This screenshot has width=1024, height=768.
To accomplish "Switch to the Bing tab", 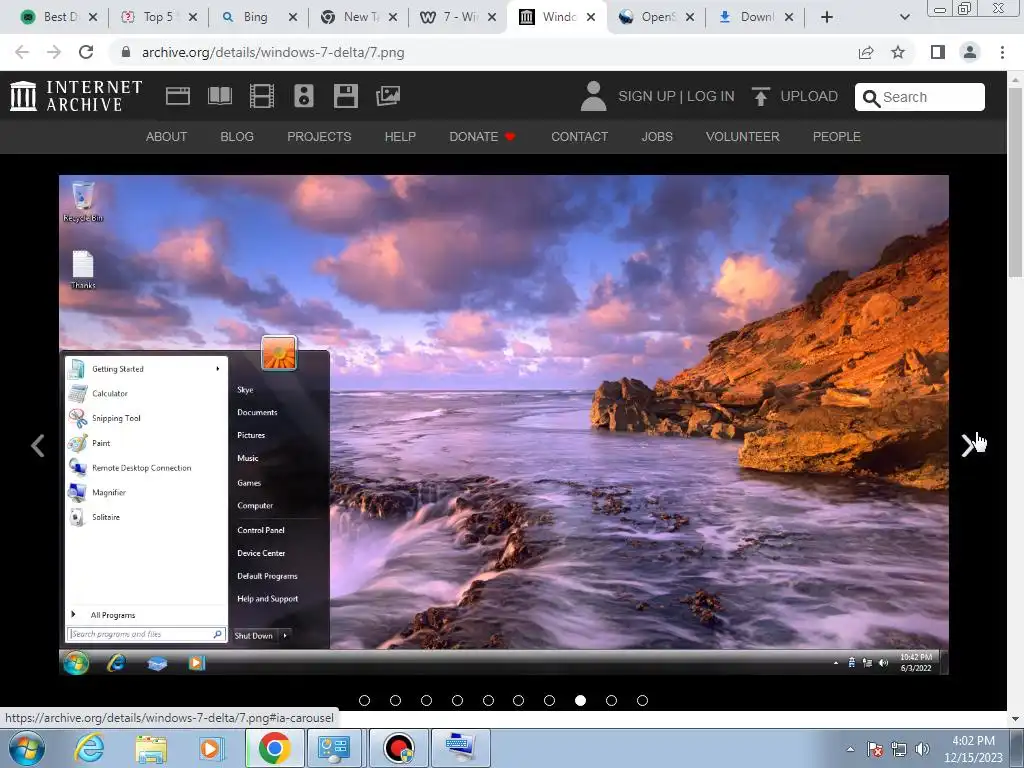I will (x=257, y=17).
